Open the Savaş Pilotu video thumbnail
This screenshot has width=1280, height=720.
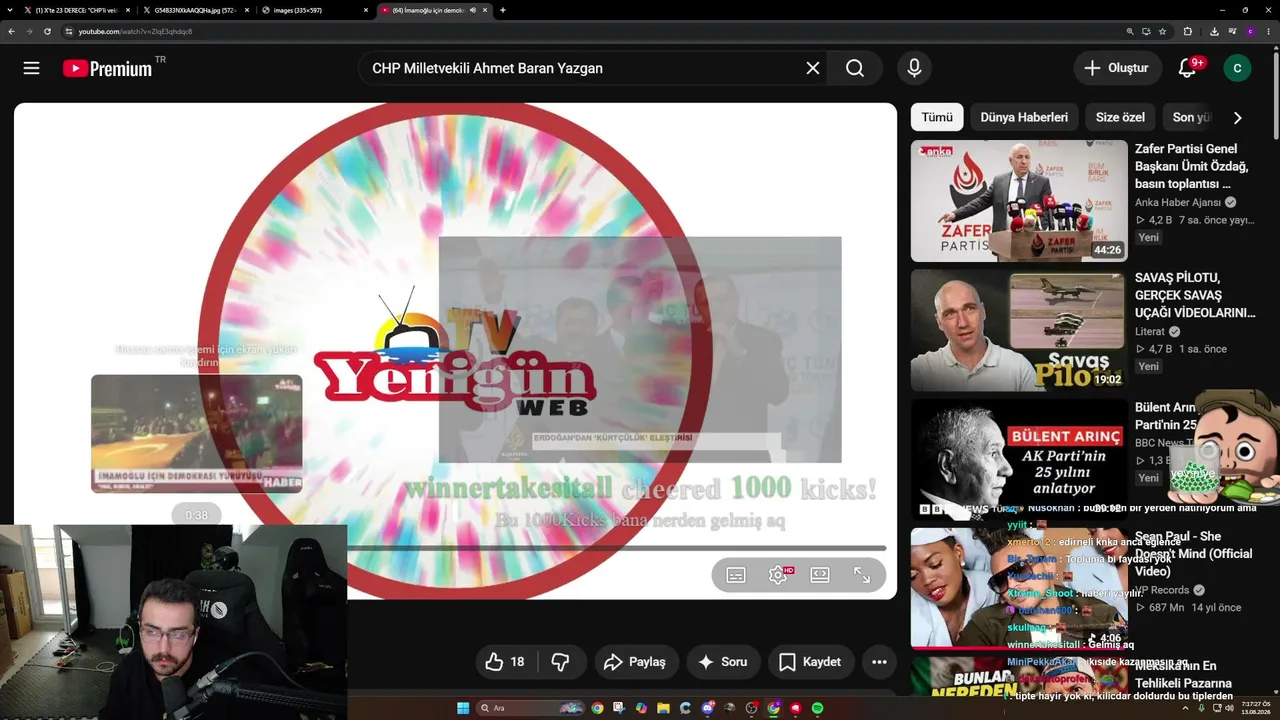pyautogui.click(x=1019, y=330)
